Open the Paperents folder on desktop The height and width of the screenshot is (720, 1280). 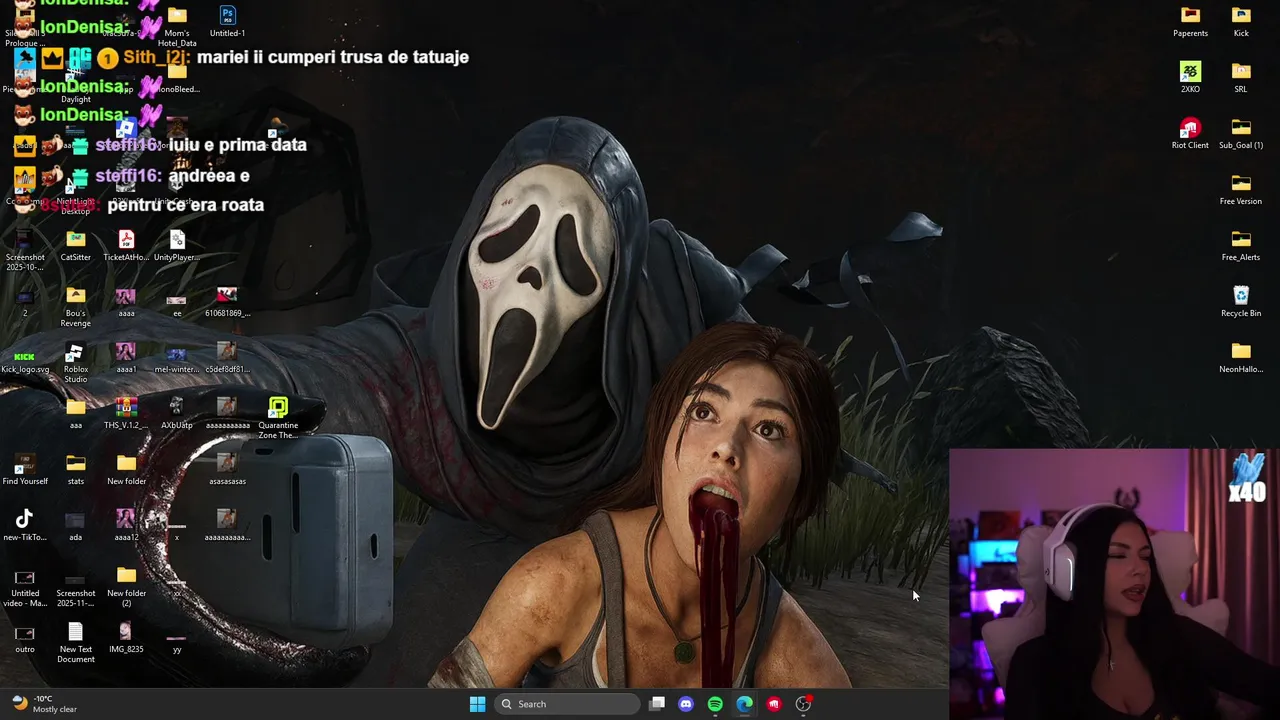1190,15
